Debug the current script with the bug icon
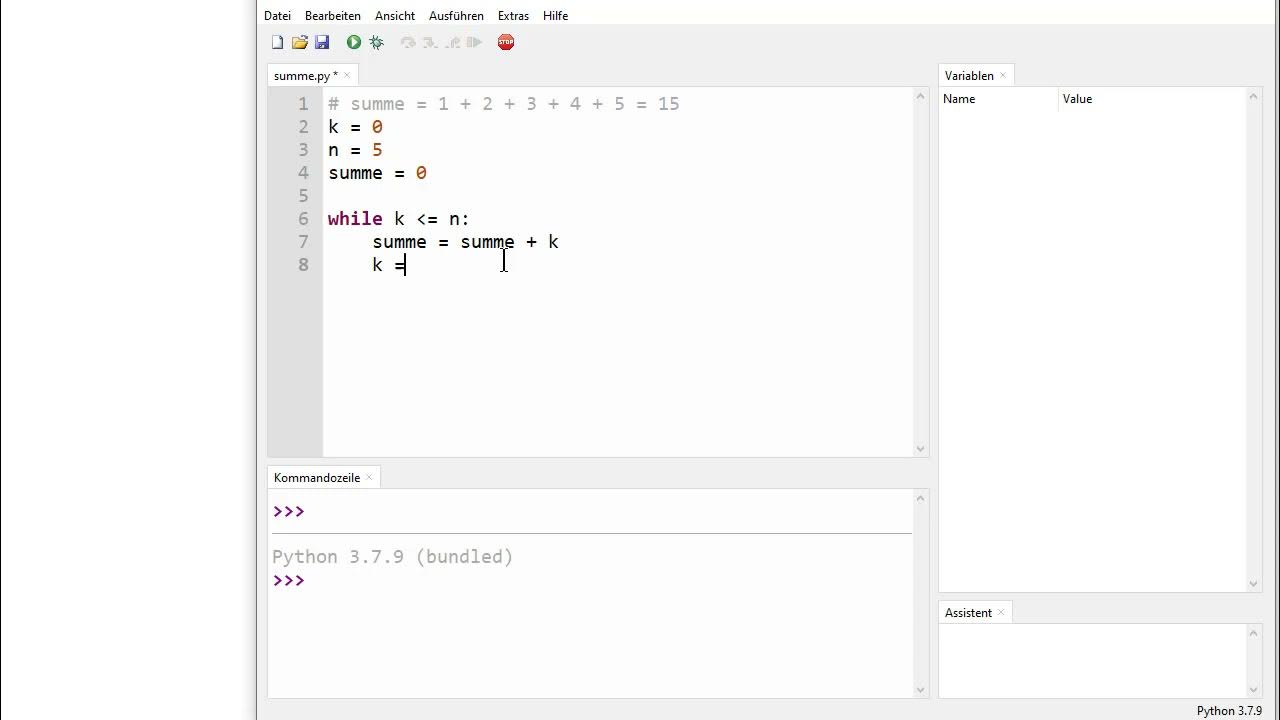The width and height of the screenshot is (1280, 720). pyautogui.click(x=376, y=42)
